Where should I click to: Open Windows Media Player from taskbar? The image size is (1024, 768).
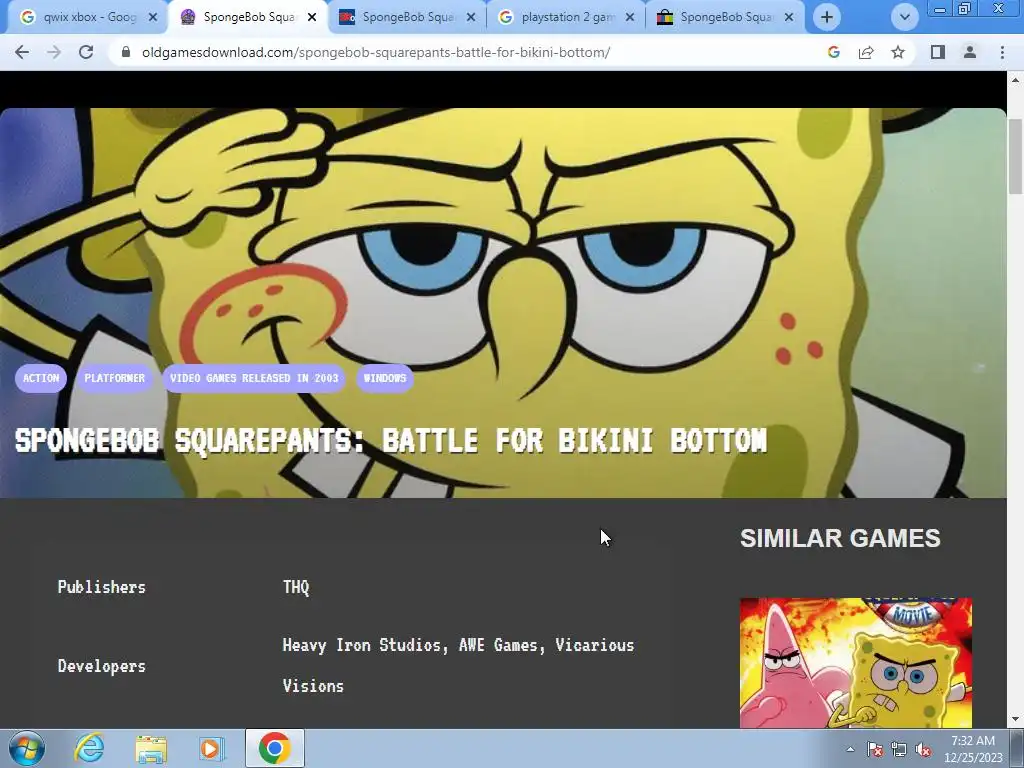point(212,748)
